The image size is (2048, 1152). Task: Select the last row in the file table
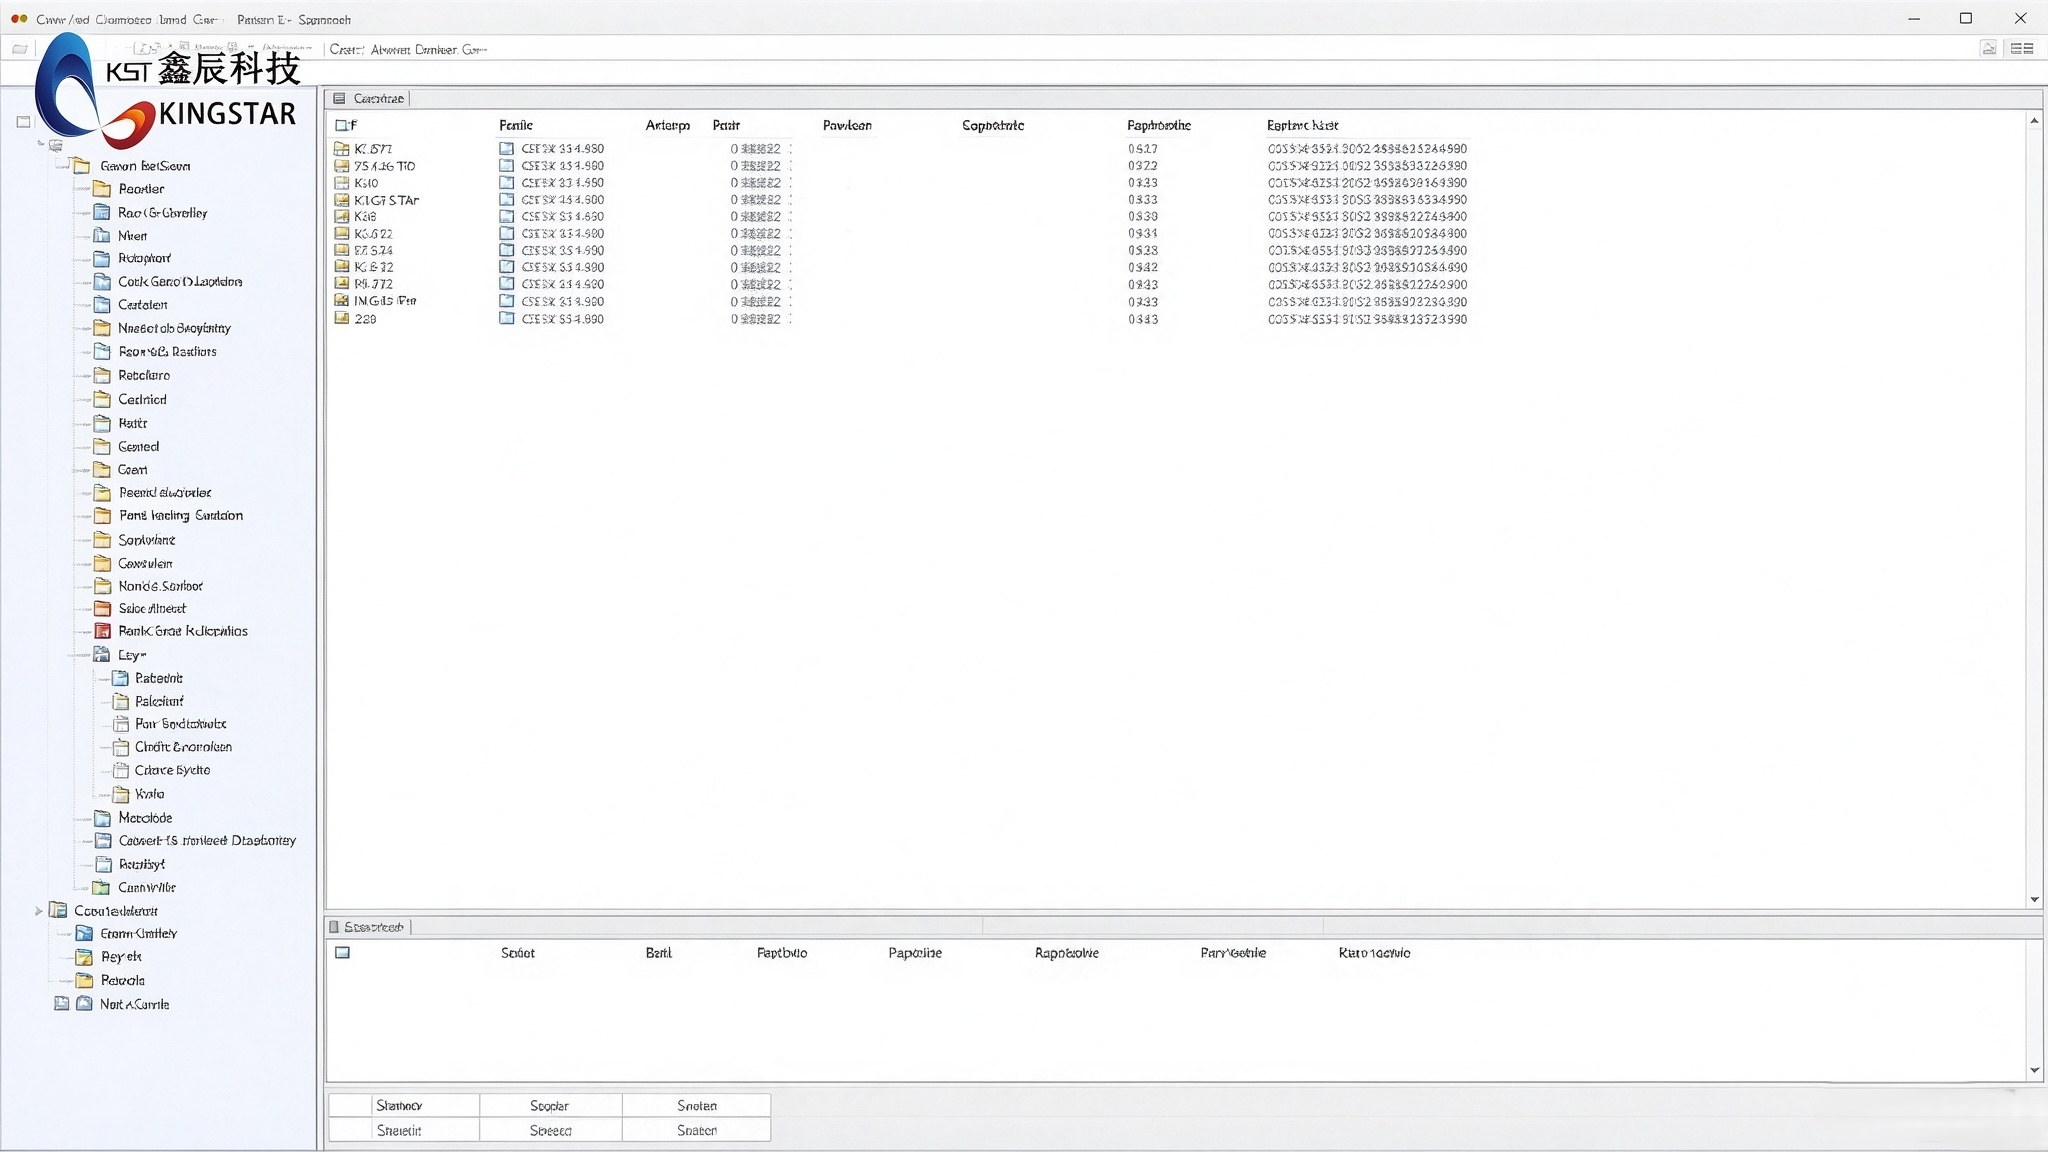(900, 319)
